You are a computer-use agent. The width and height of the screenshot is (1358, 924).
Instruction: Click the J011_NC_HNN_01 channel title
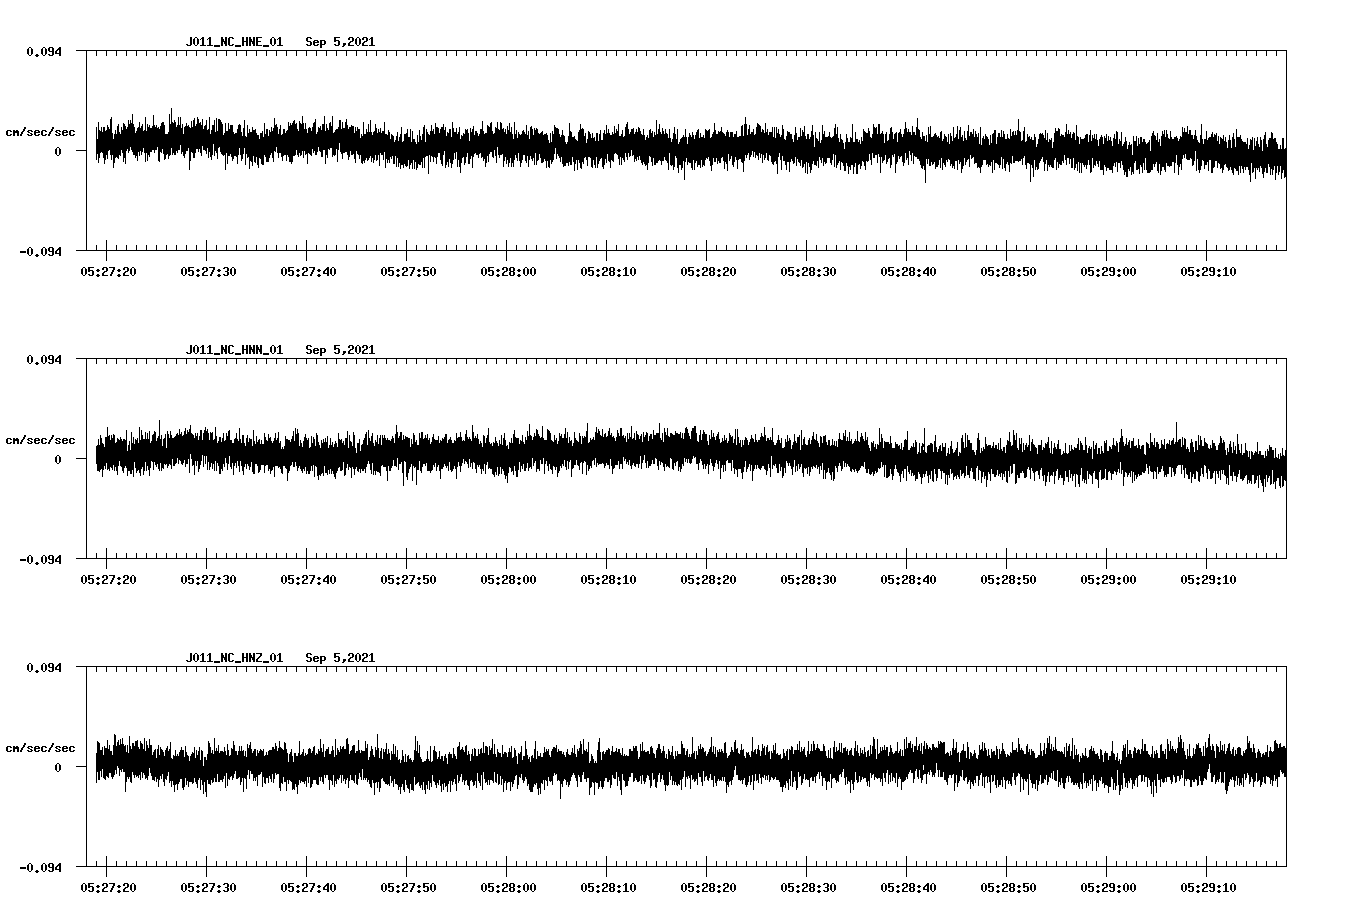click(234, 350)
